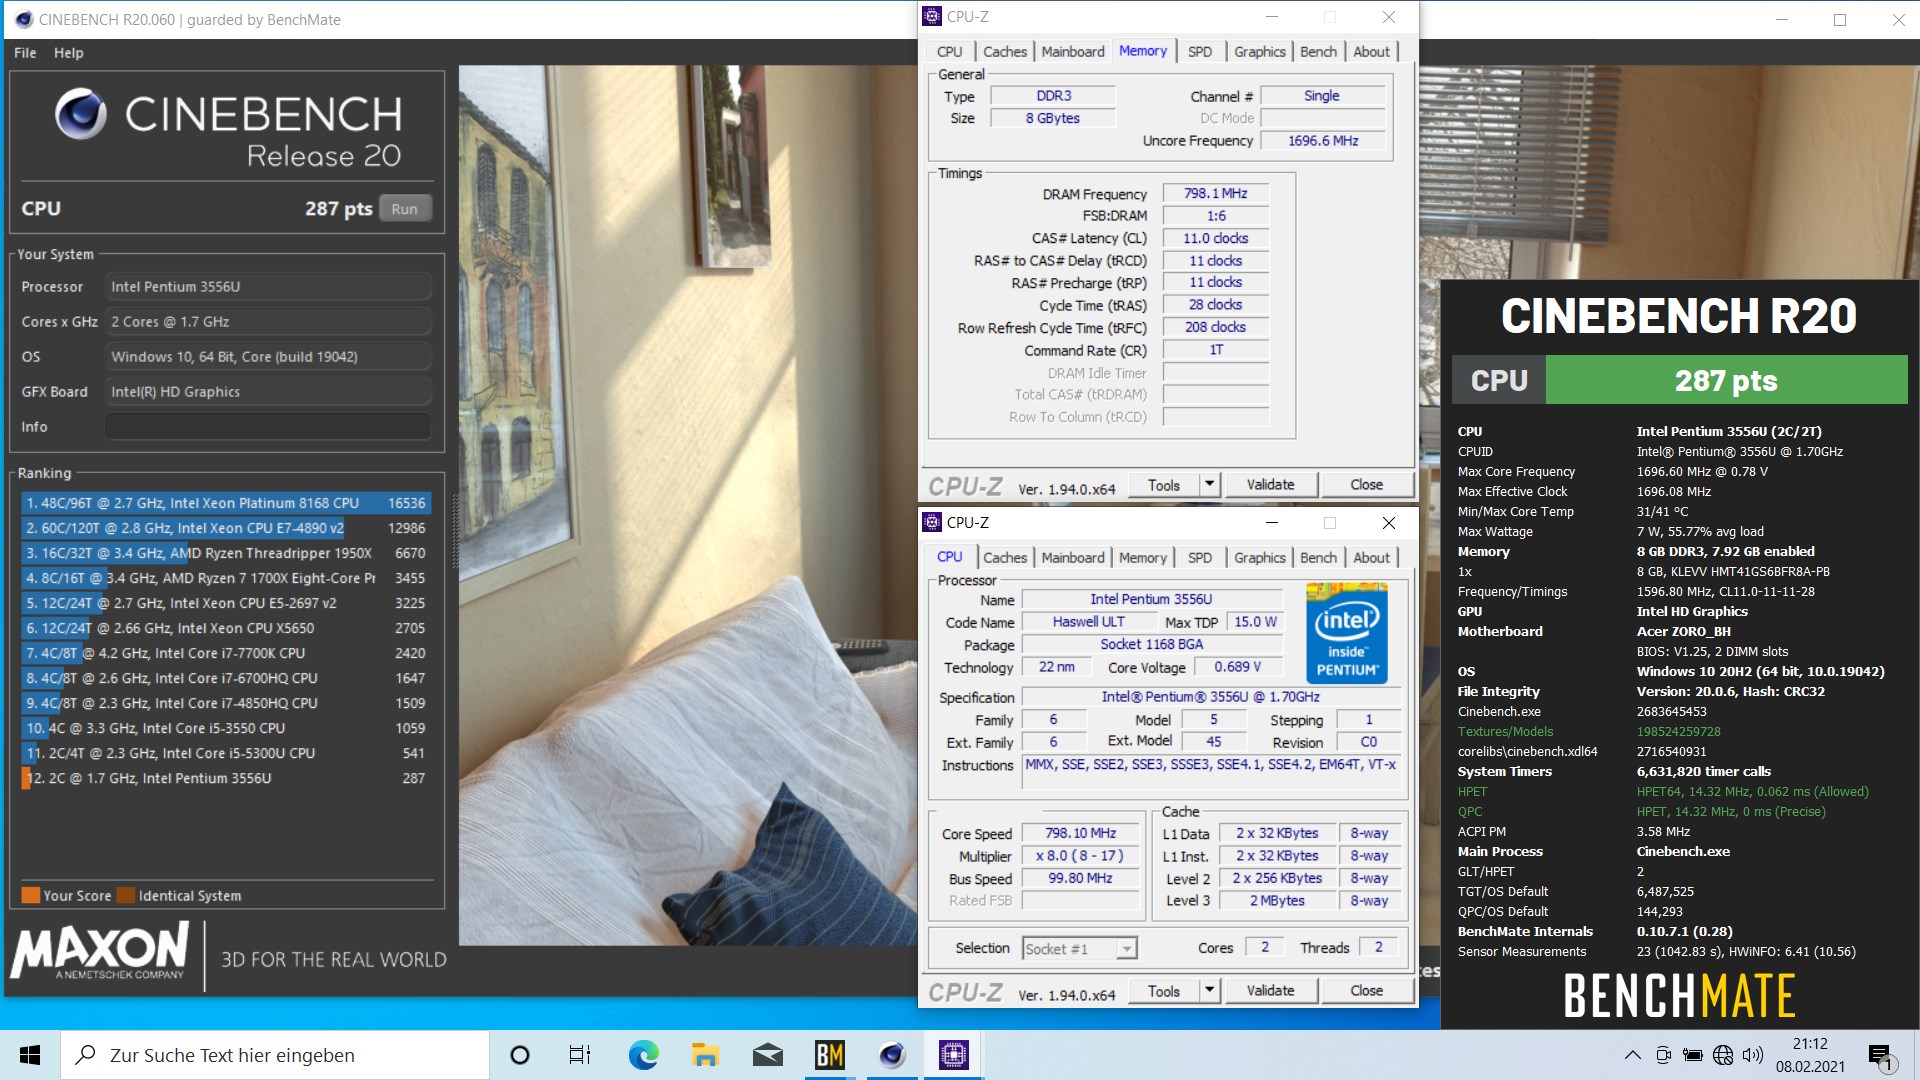
Task: Open Bench tab in bottom CPU-Z window
Action: click(1318, 558)
